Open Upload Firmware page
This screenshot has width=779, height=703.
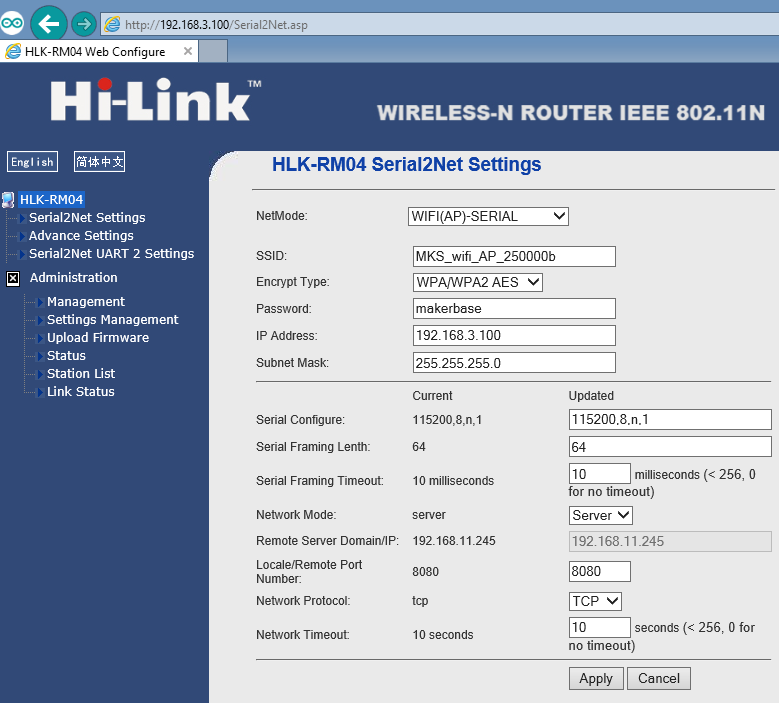98,338
